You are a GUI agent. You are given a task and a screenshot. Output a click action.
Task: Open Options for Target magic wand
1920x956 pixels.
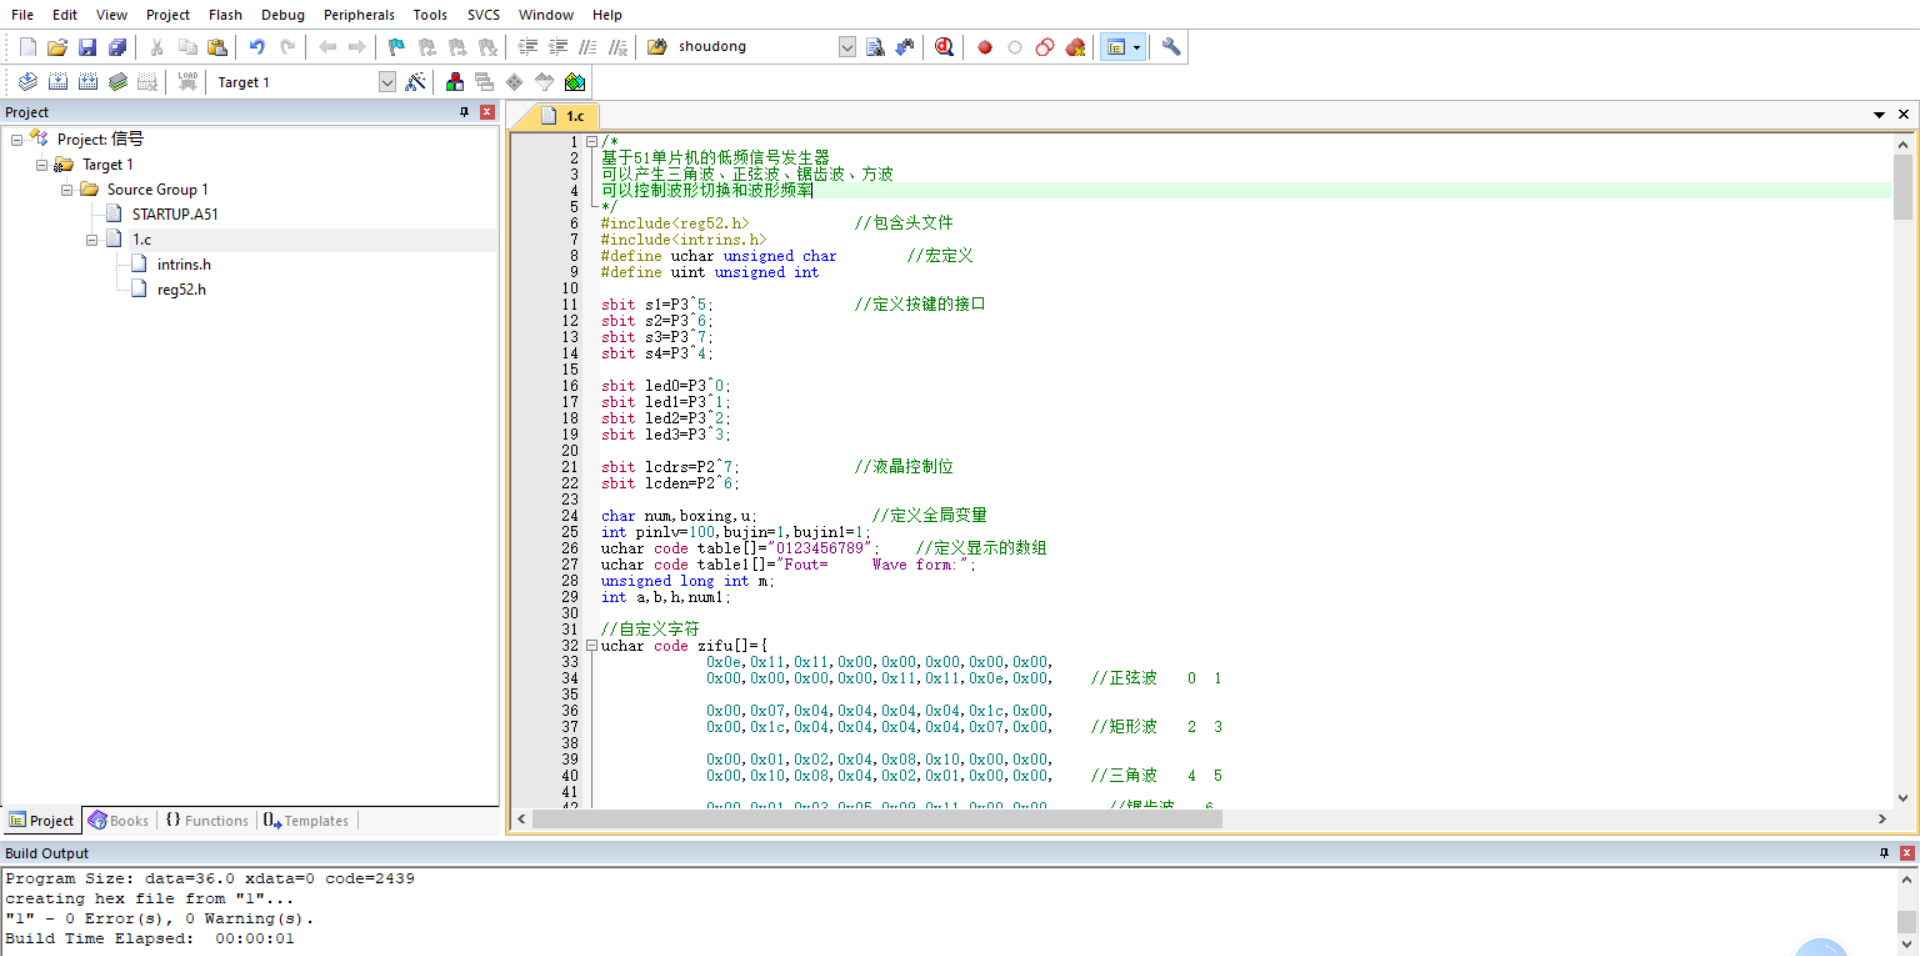coord(416,82)
